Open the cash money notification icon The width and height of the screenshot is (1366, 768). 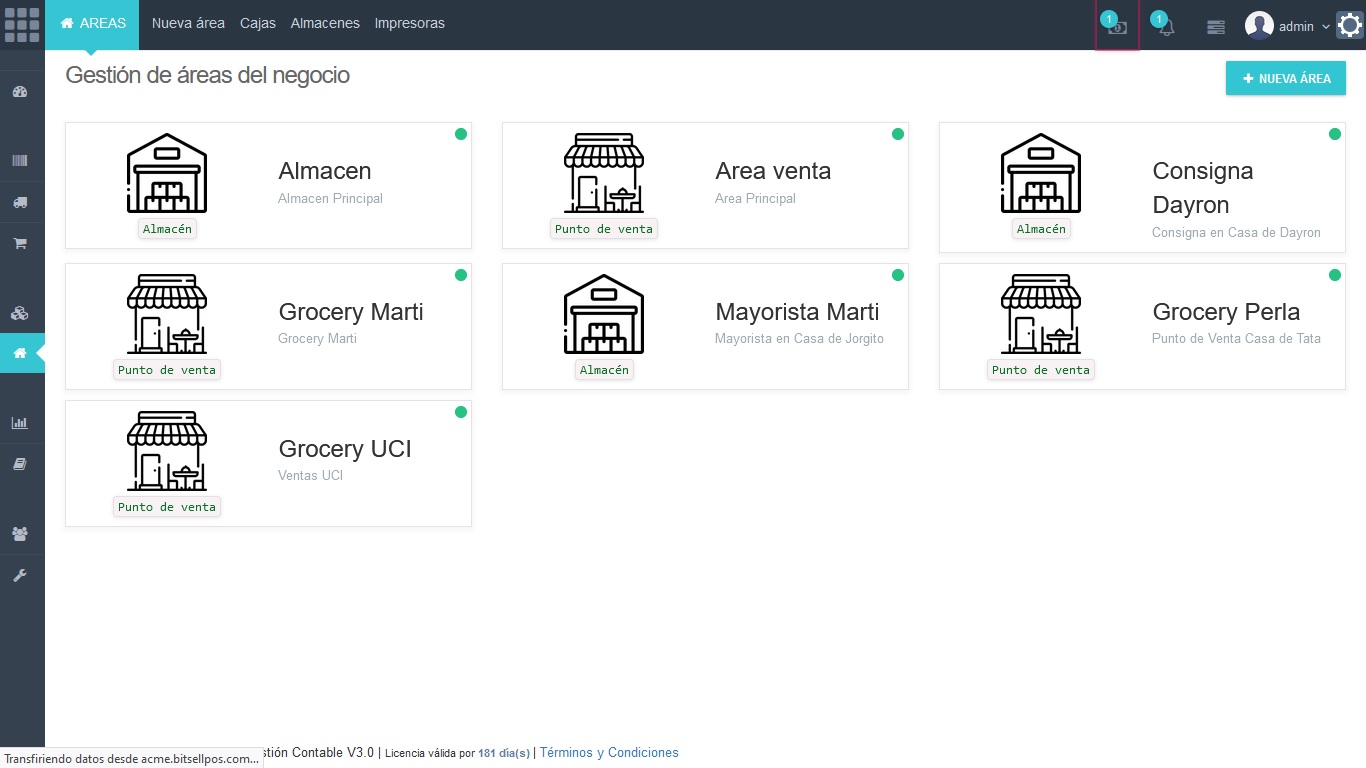pyautogui.click(x=1117, y=27)
